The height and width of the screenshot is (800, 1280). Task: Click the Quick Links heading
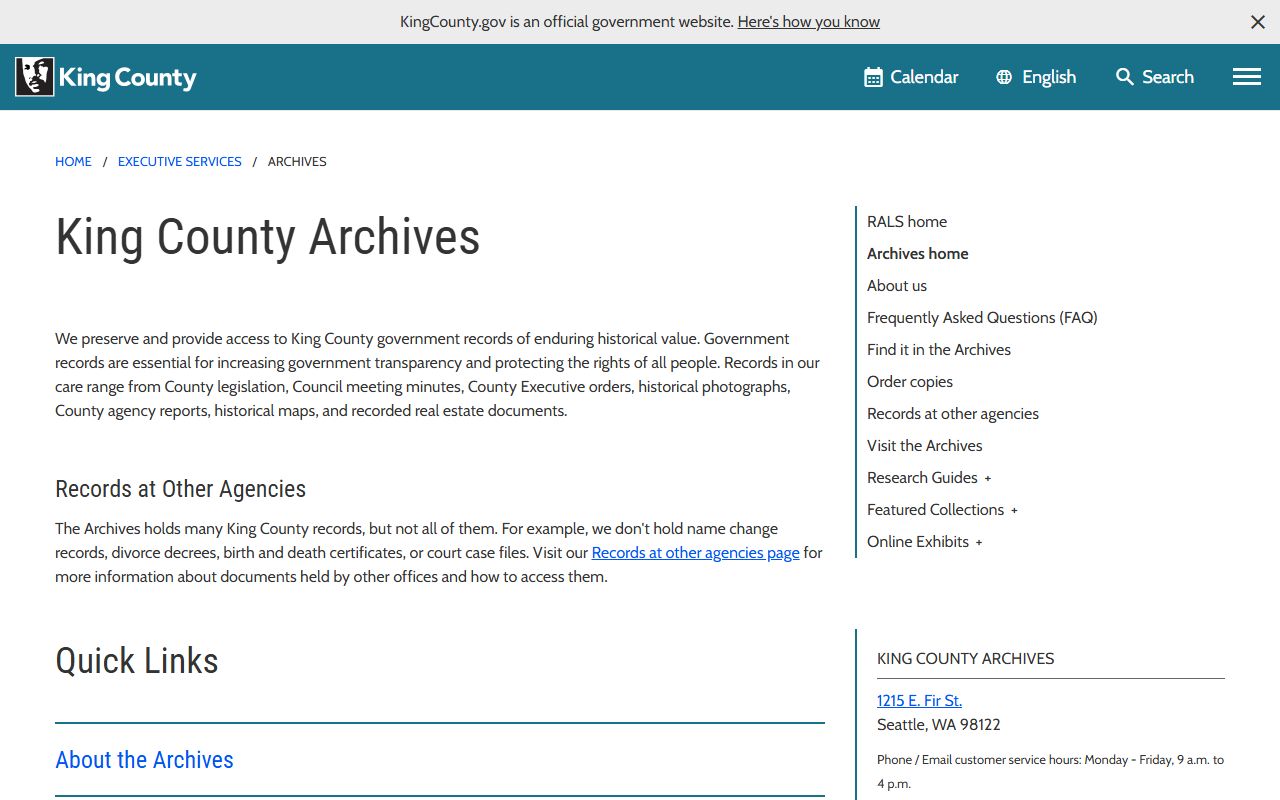[137, 661]
